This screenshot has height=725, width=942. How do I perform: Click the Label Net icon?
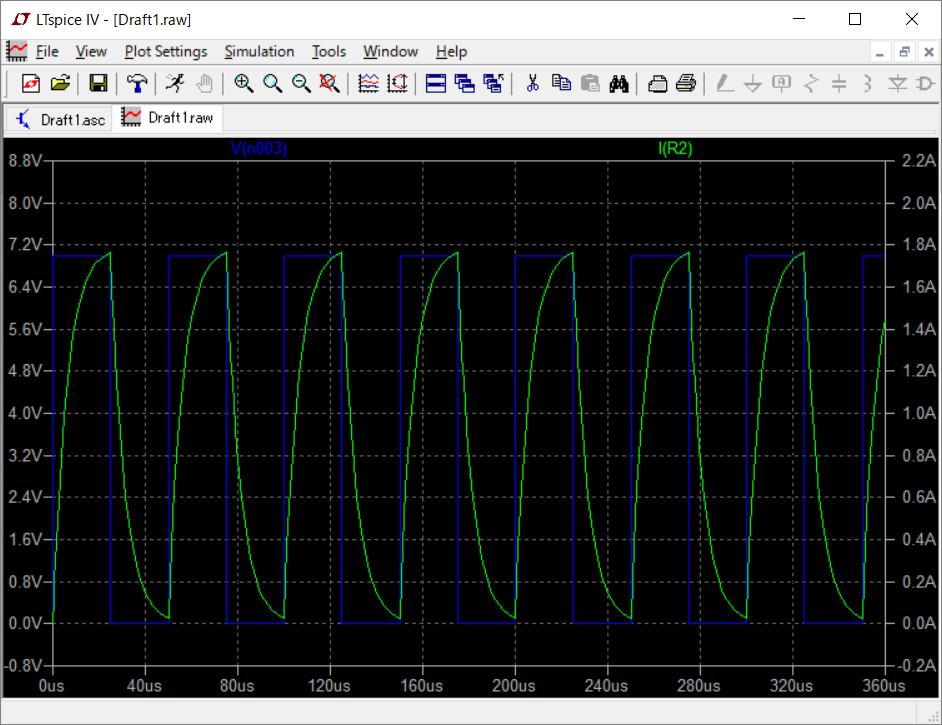pyautogui.click(x=782, y=83)
